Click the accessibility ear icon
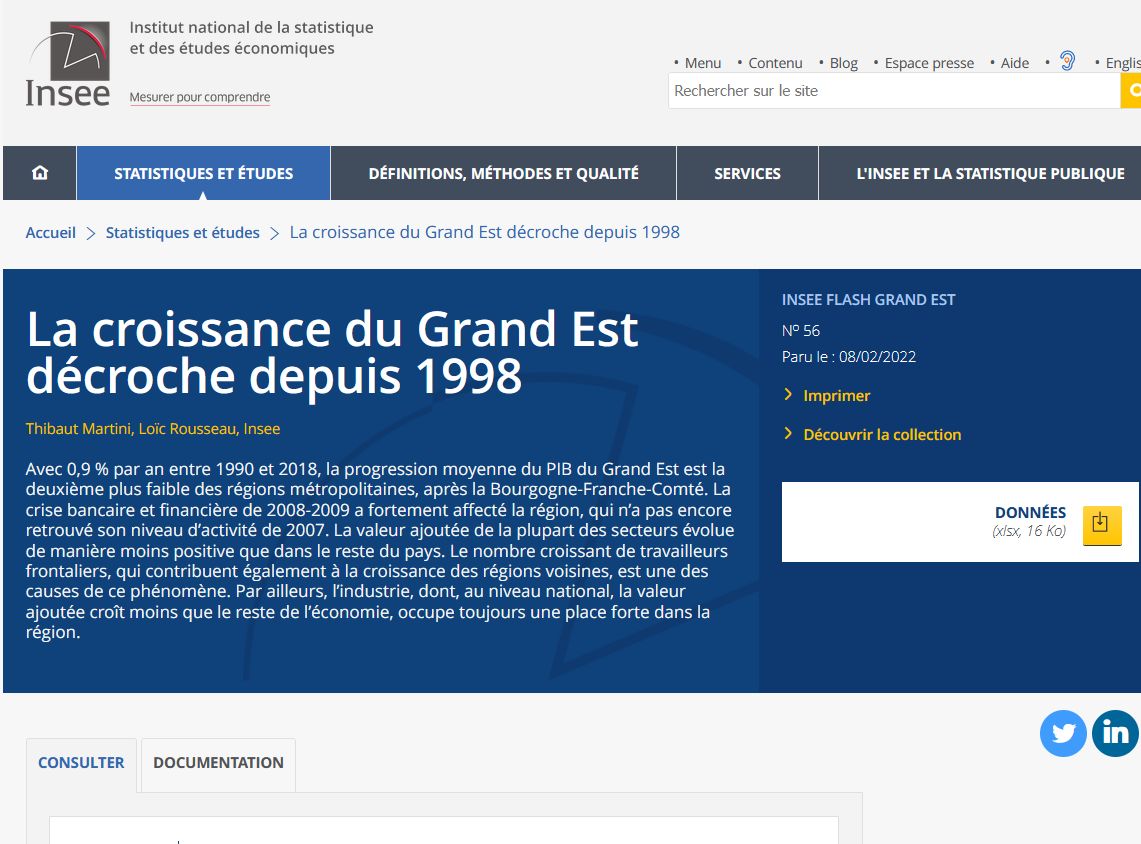Image resolution: width=1141 pixels, height=844 pixels. pos(1067,61)
